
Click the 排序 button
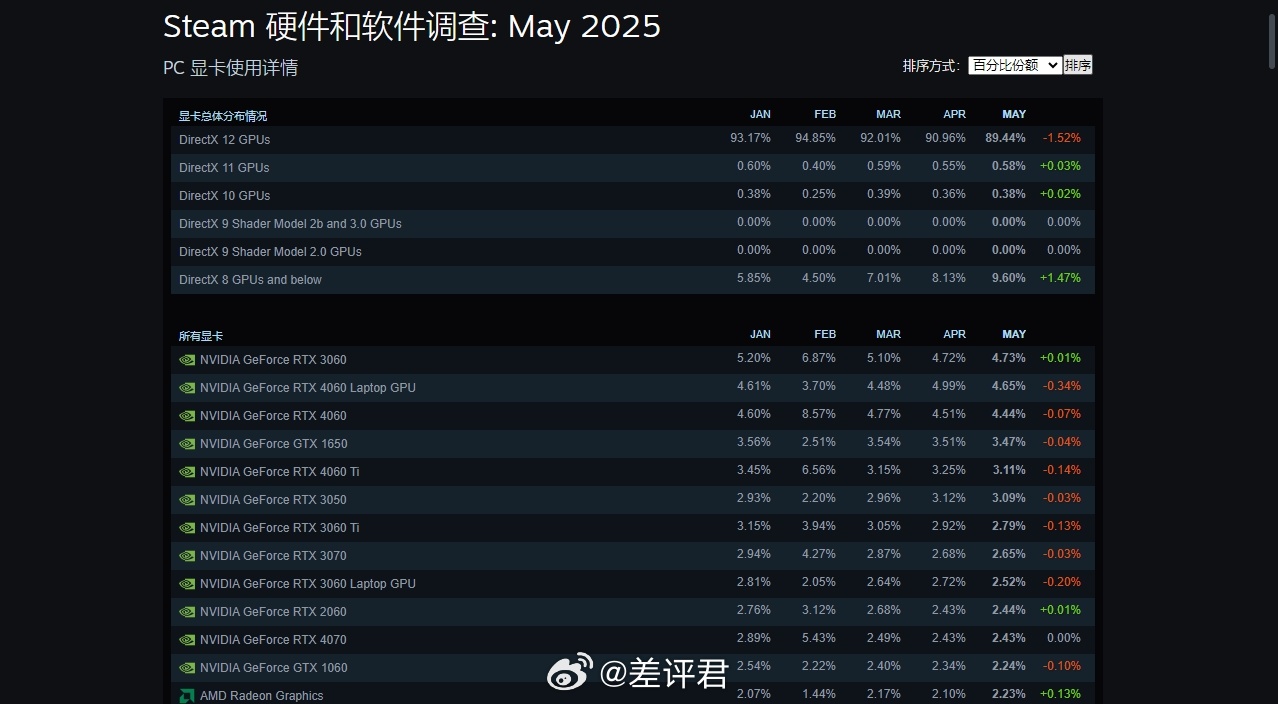(x=1078, y=65)
